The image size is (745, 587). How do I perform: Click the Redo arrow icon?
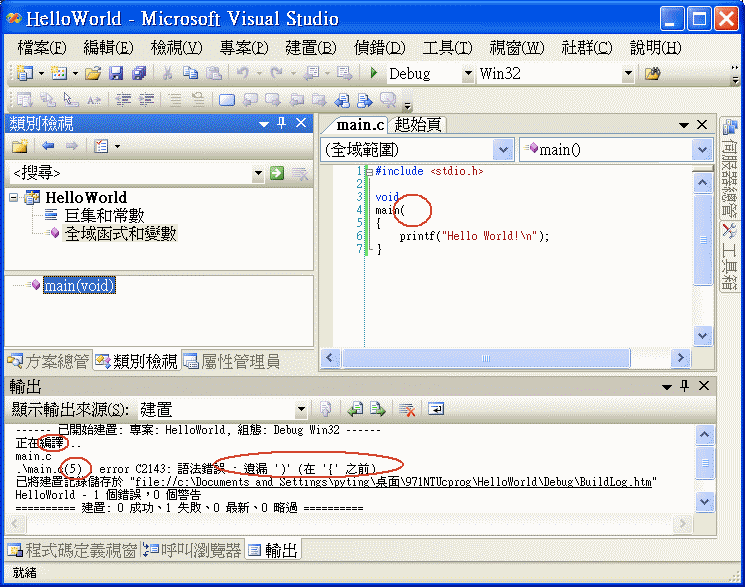point(277,73)
